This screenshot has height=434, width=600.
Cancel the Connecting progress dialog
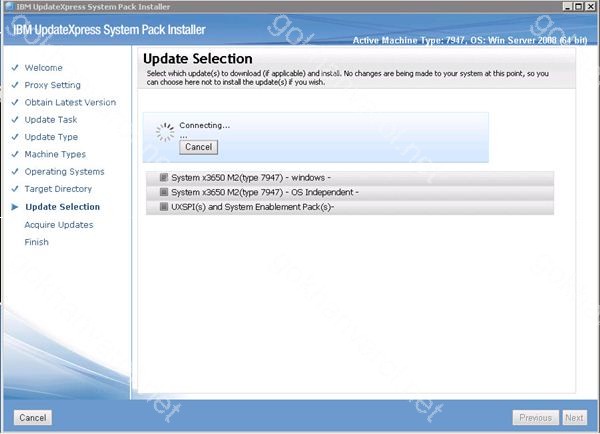[x=198, y=147]
